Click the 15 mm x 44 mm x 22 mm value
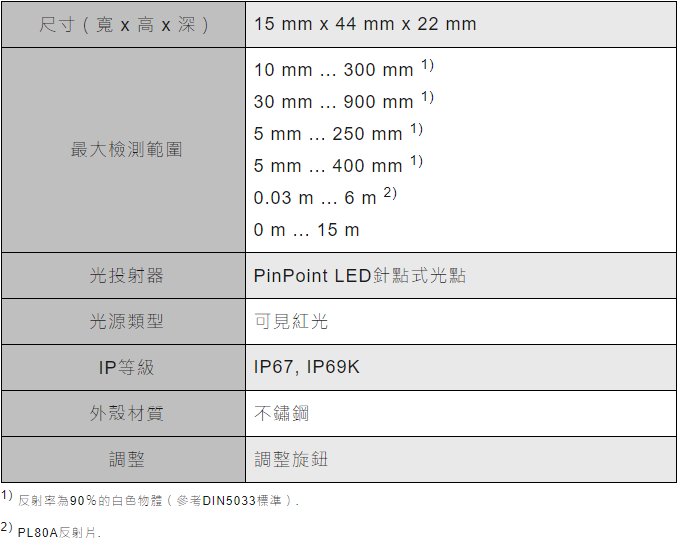 tap(365, 24)
